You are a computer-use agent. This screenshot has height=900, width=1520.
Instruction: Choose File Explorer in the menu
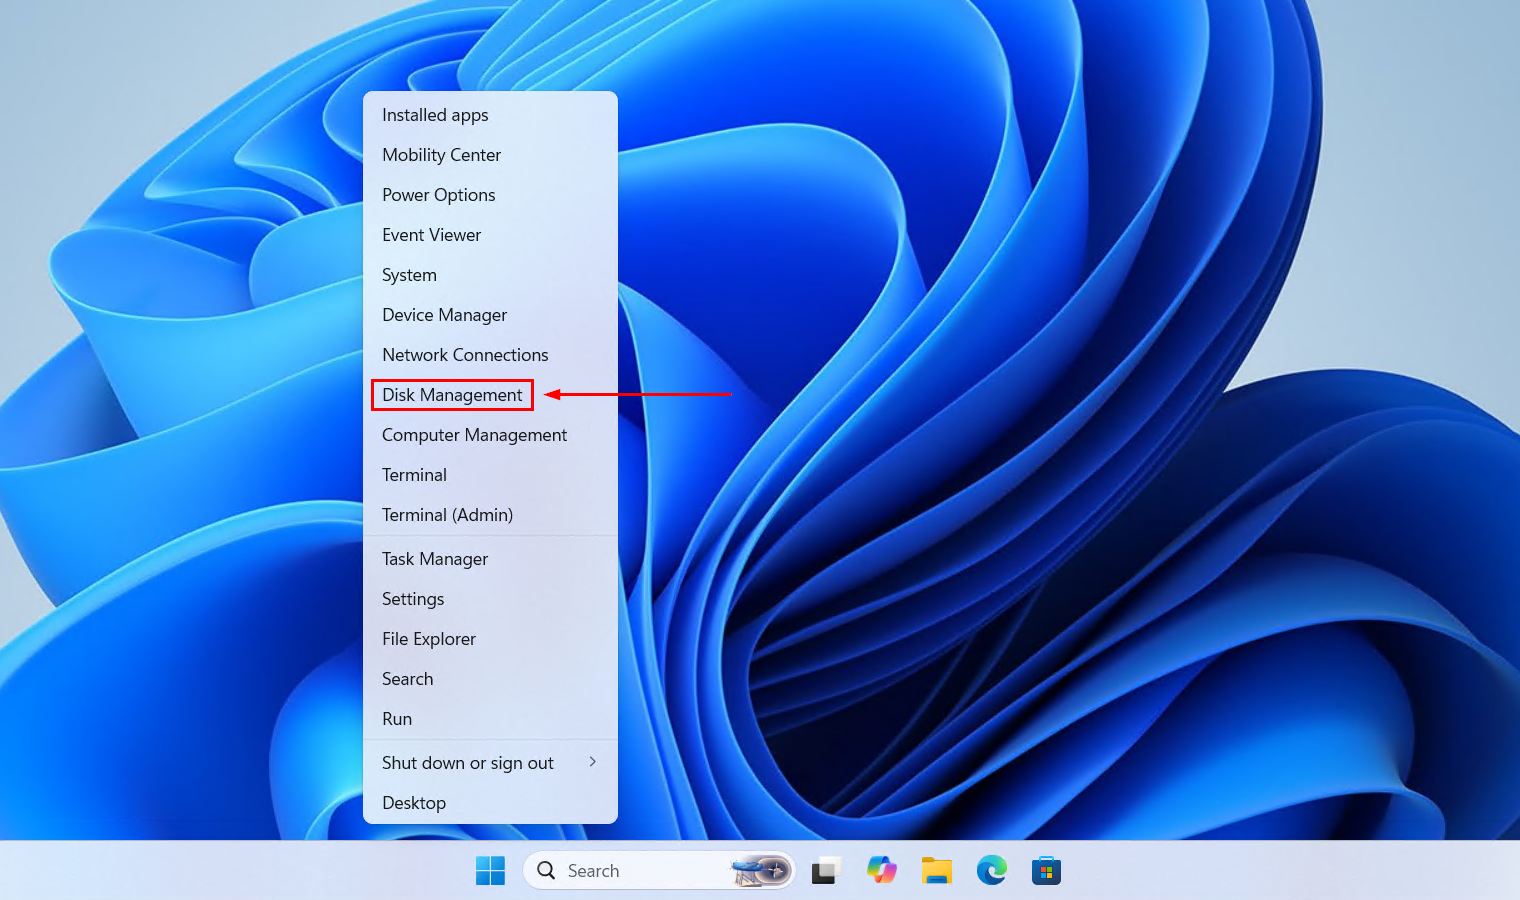(490, 639)
